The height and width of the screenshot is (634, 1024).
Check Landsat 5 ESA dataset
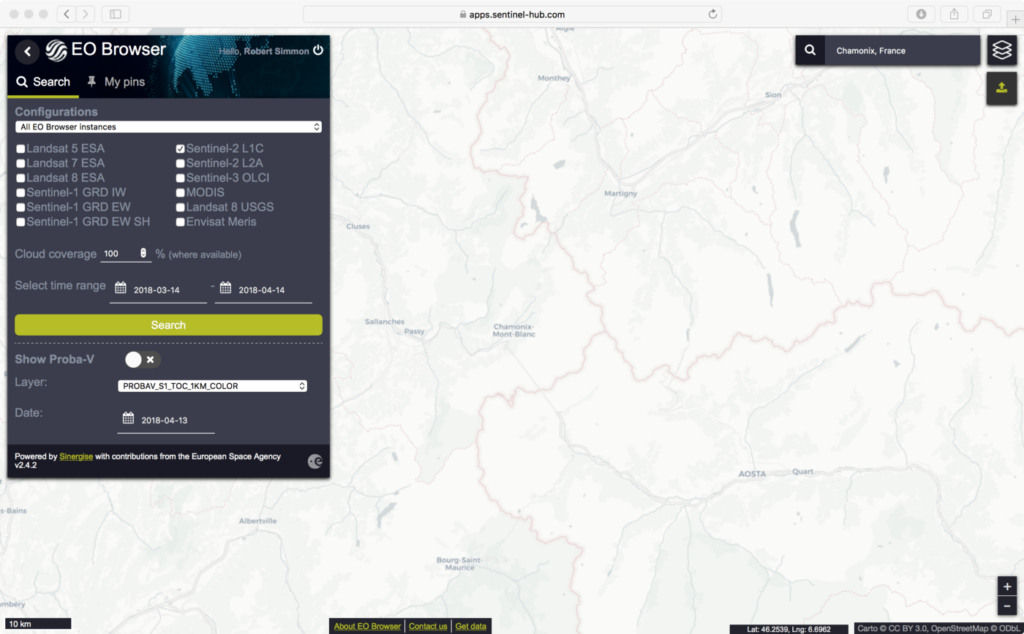click(20, 149)
